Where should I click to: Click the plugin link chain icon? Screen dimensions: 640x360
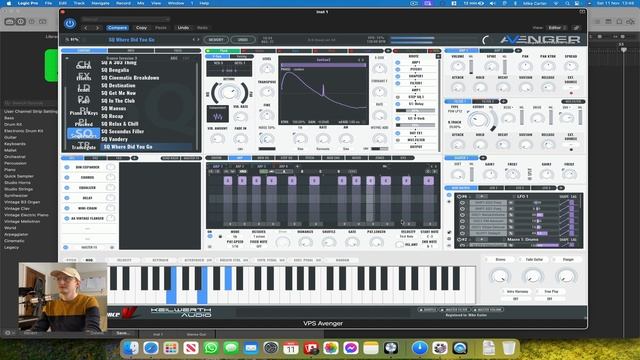576,28
